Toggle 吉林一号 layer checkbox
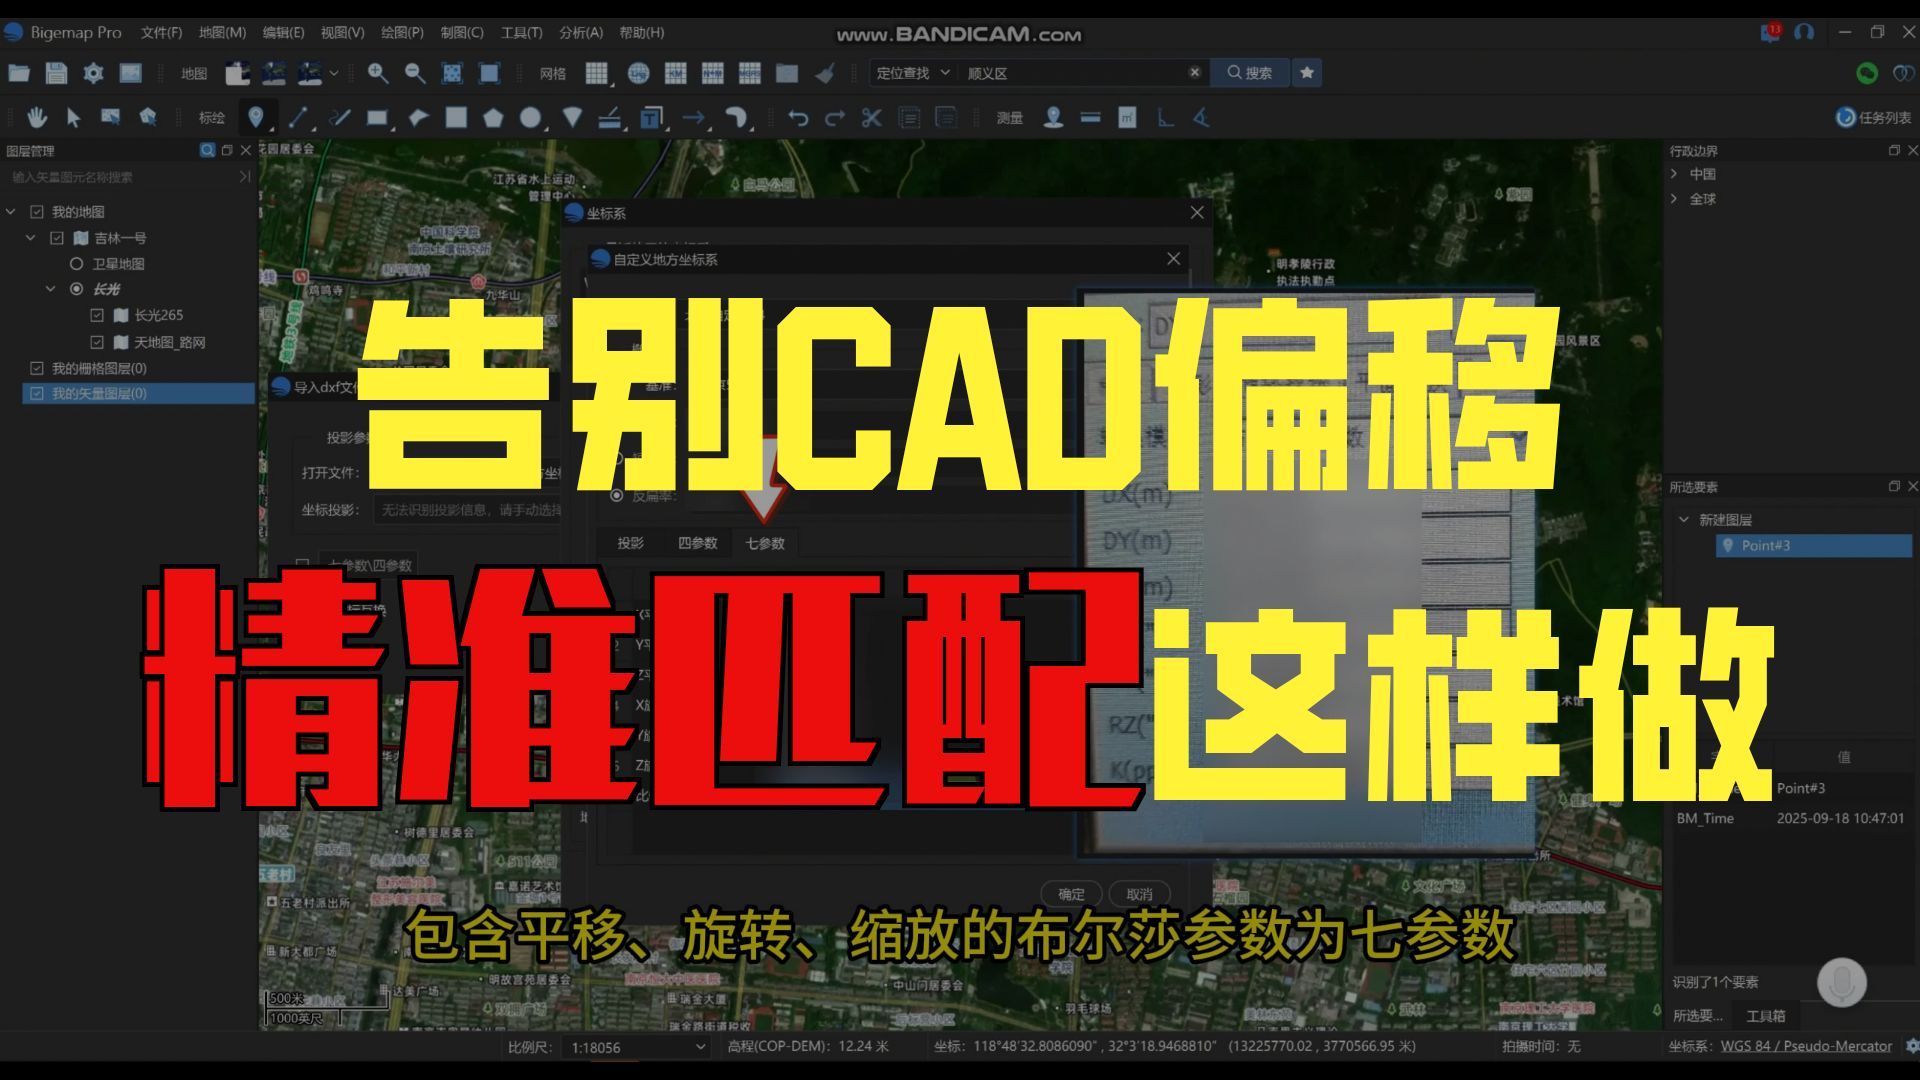The width and height of the screenshot is (1920, 1080). pyautogui.click(x=57, y=238)
